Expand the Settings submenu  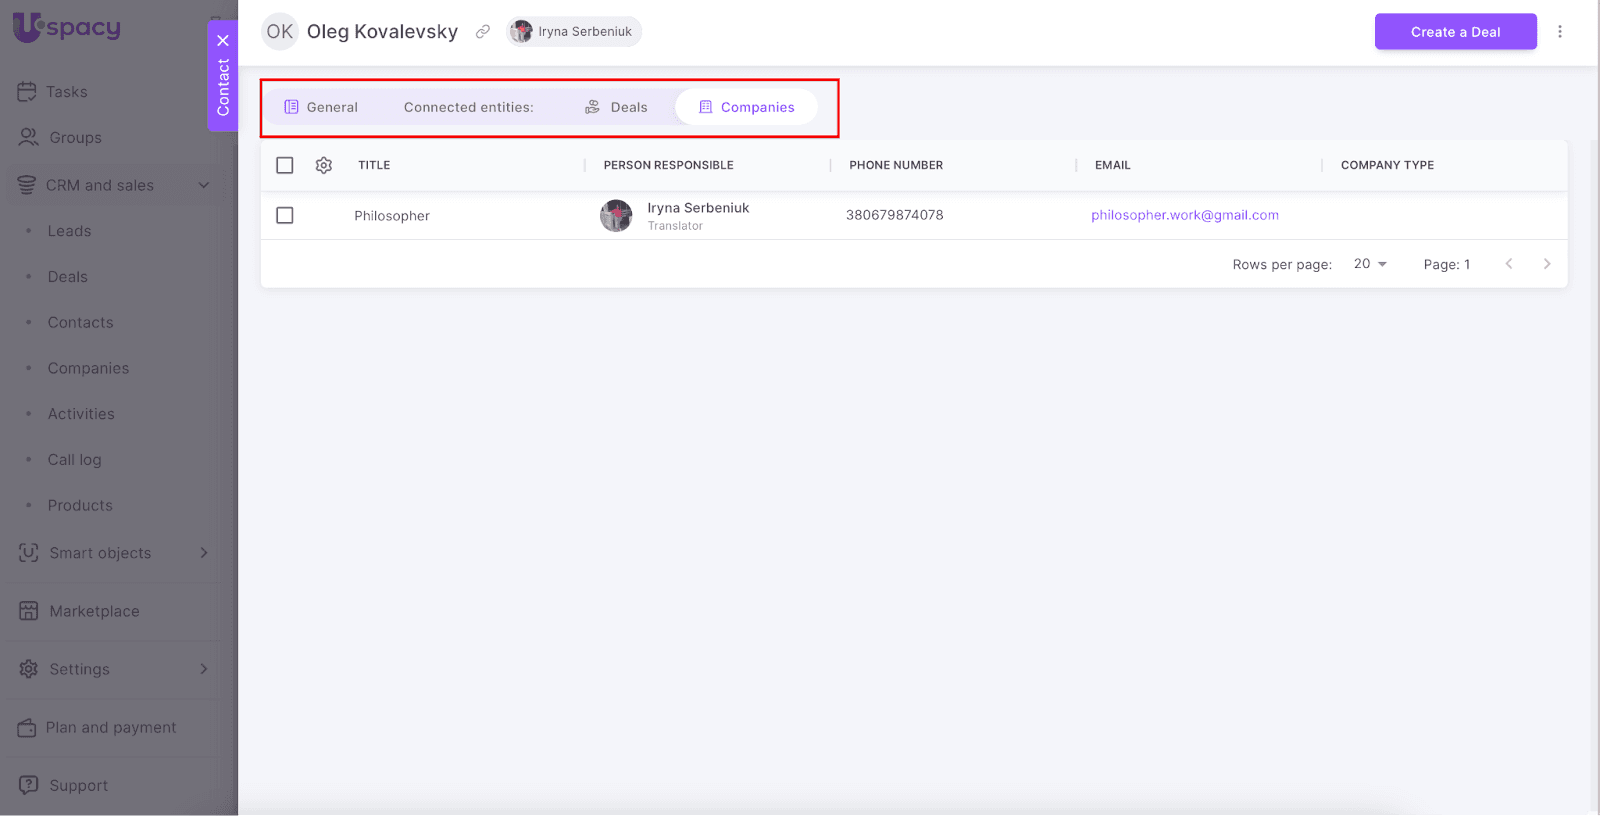(x=204, y=669)
